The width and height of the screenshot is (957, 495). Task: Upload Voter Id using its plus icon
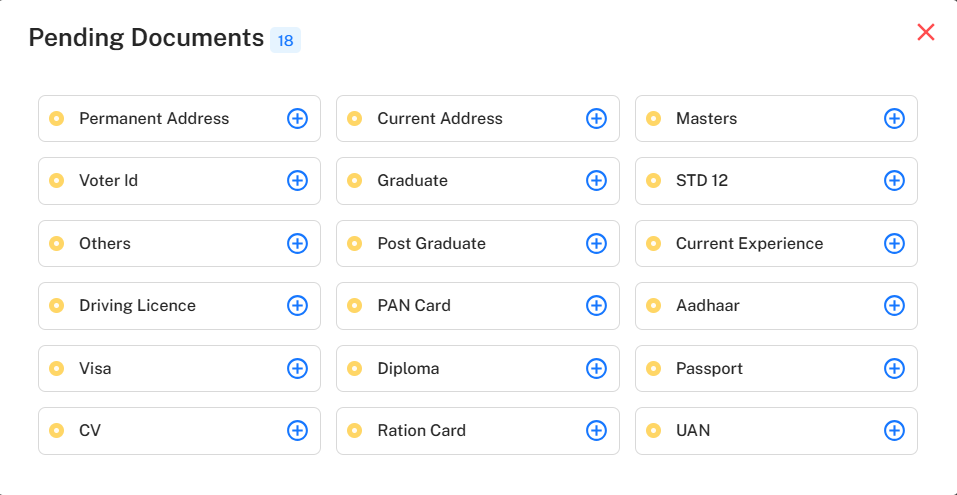[x=297, y=181]
